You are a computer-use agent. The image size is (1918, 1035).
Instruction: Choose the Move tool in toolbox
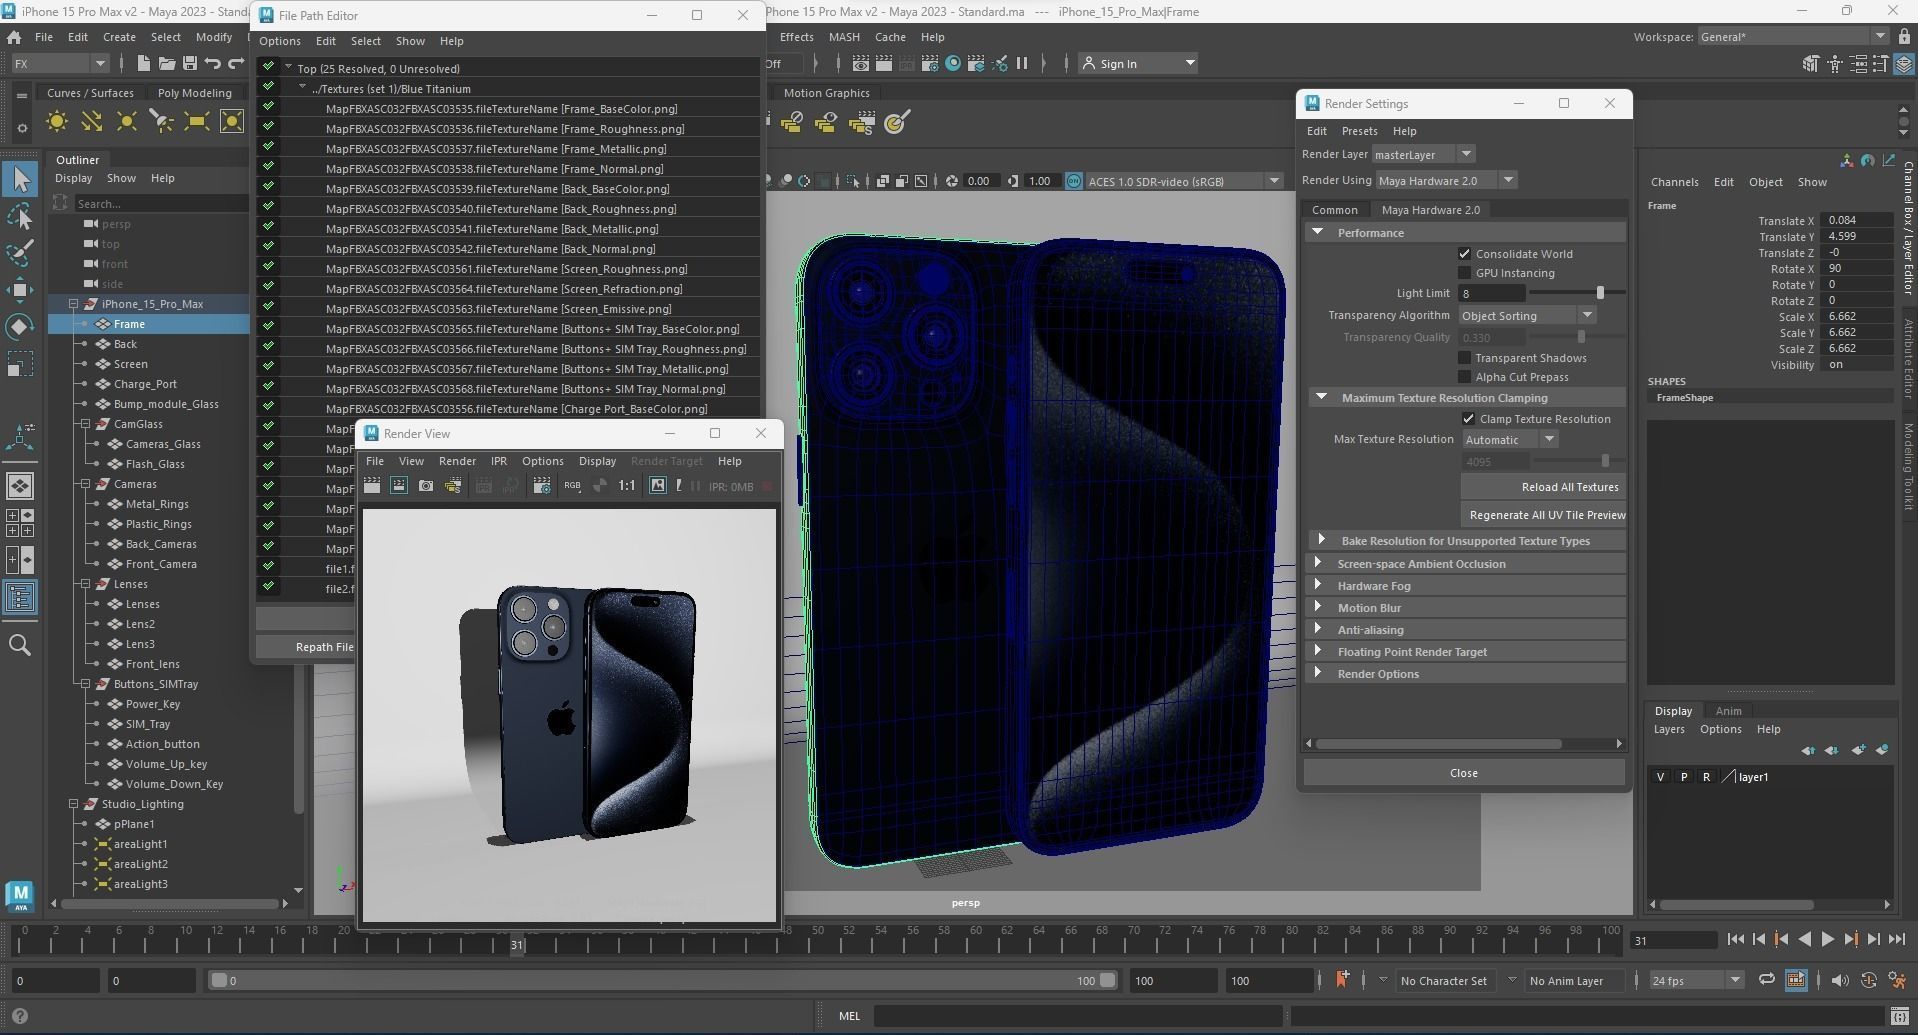coord(20,290)
